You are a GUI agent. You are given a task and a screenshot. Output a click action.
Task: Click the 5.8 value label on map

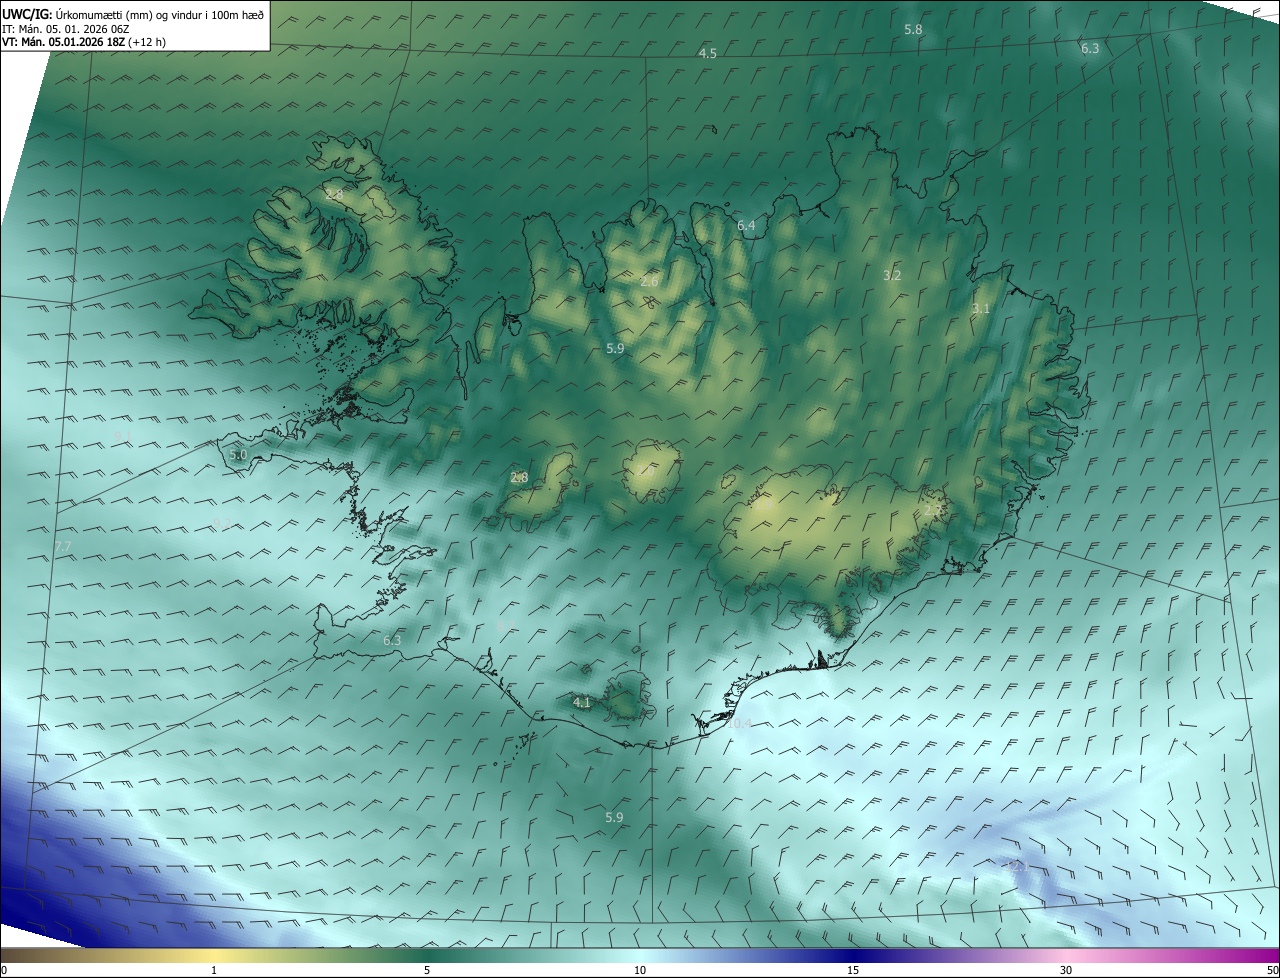click(913, 30)
